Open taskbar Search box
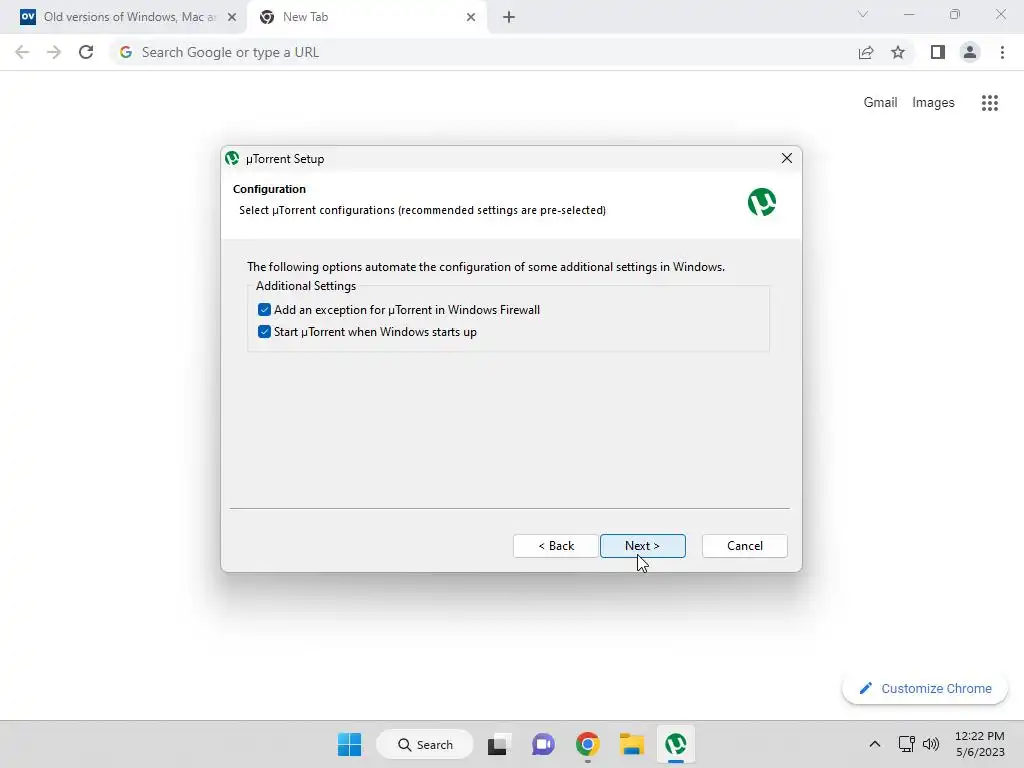Viewport: 1024px width, 768px height. pos(425,744)
